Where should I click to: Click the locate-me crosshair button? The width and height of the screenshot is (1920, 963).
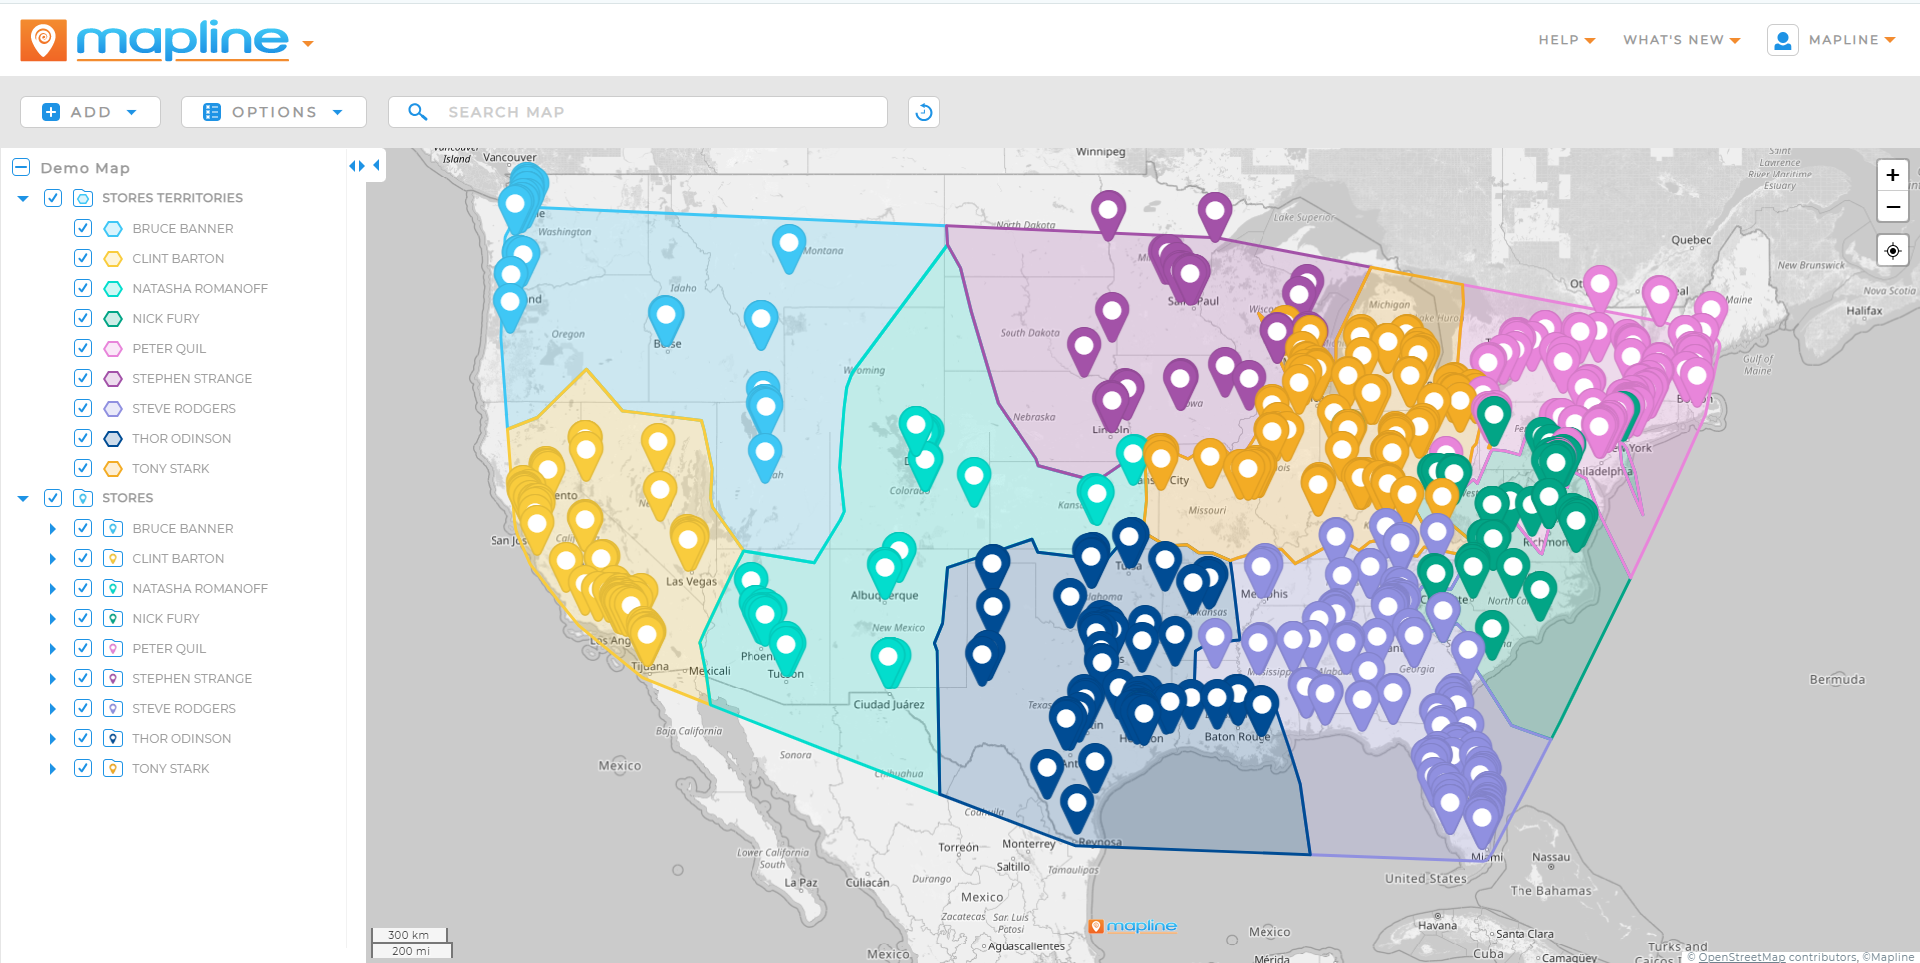point(1892,251)
